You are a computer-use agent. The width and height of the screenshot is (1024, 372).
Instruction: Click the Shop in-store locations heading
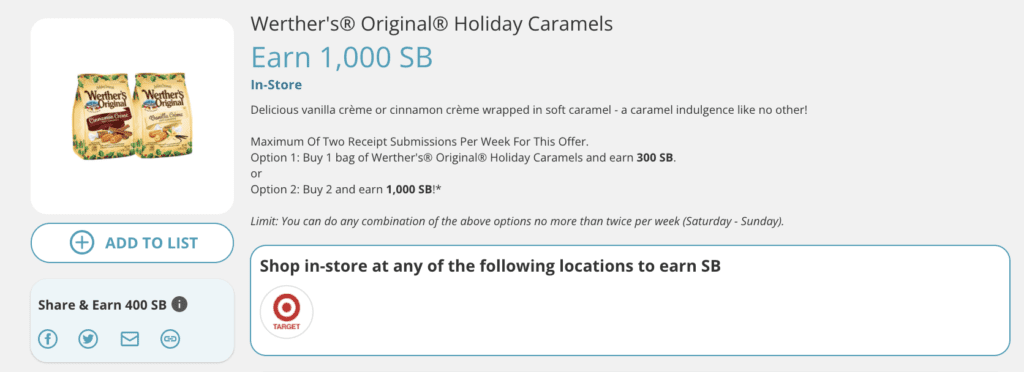pyautogui.click(x=490, y=266)
